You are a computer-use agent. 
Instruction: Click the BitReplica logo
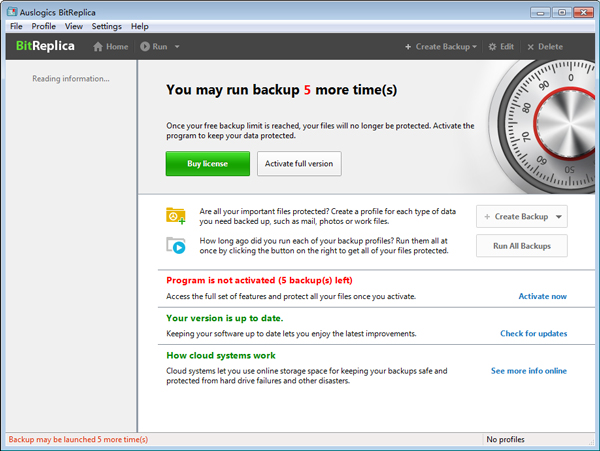[x=45, y=46]
